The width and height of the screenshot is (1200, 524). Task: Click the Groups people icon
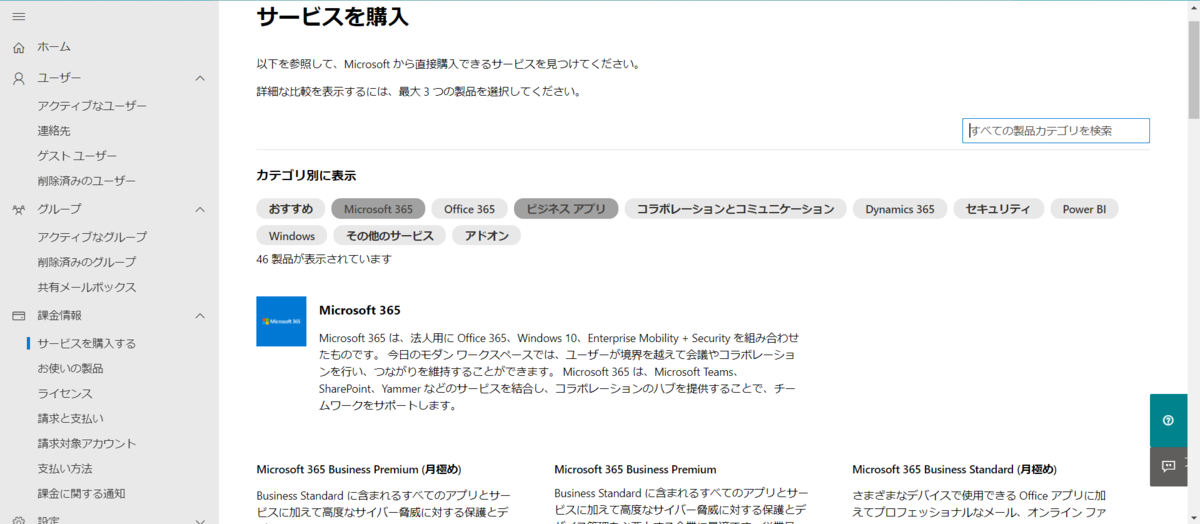coord(18,209)
